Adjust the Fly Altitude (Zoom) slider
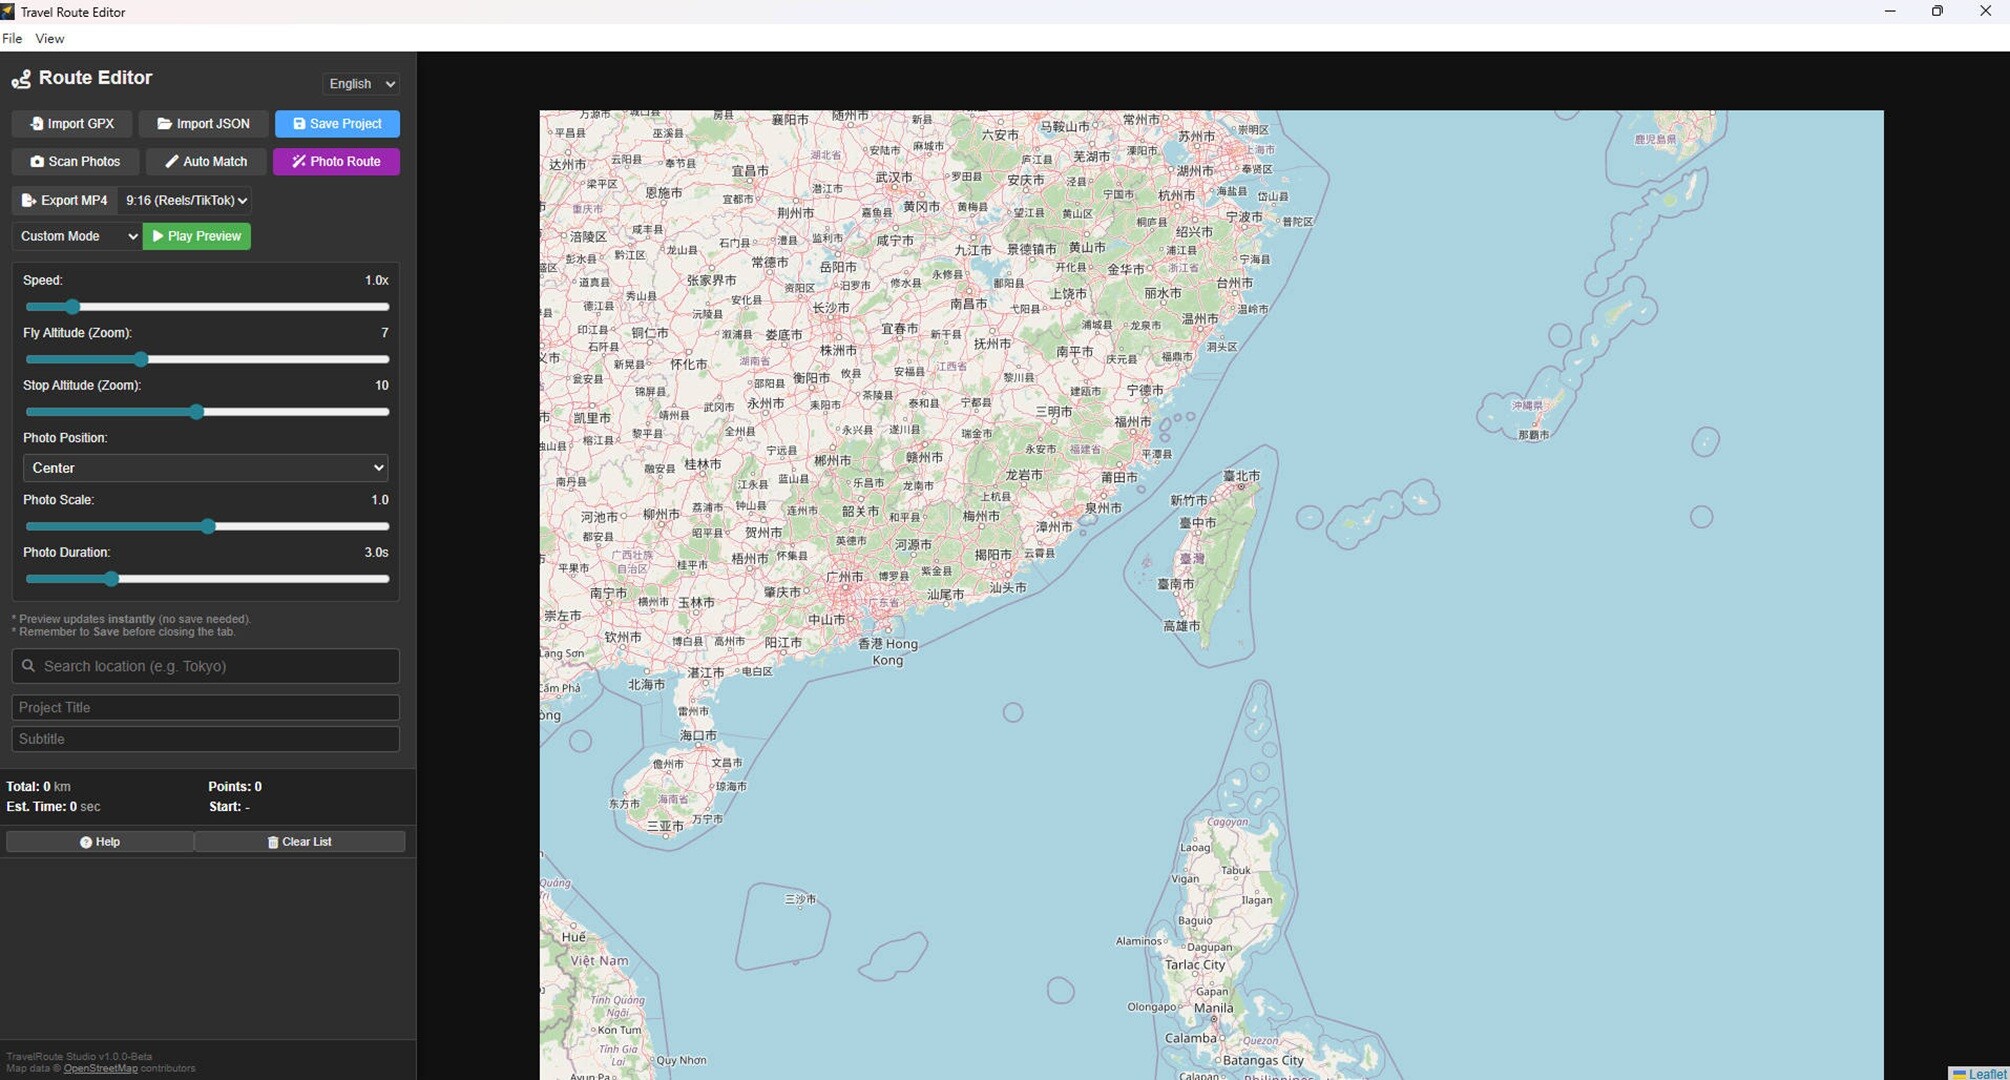This screenshot has height=1080, width=2010. 206,359
